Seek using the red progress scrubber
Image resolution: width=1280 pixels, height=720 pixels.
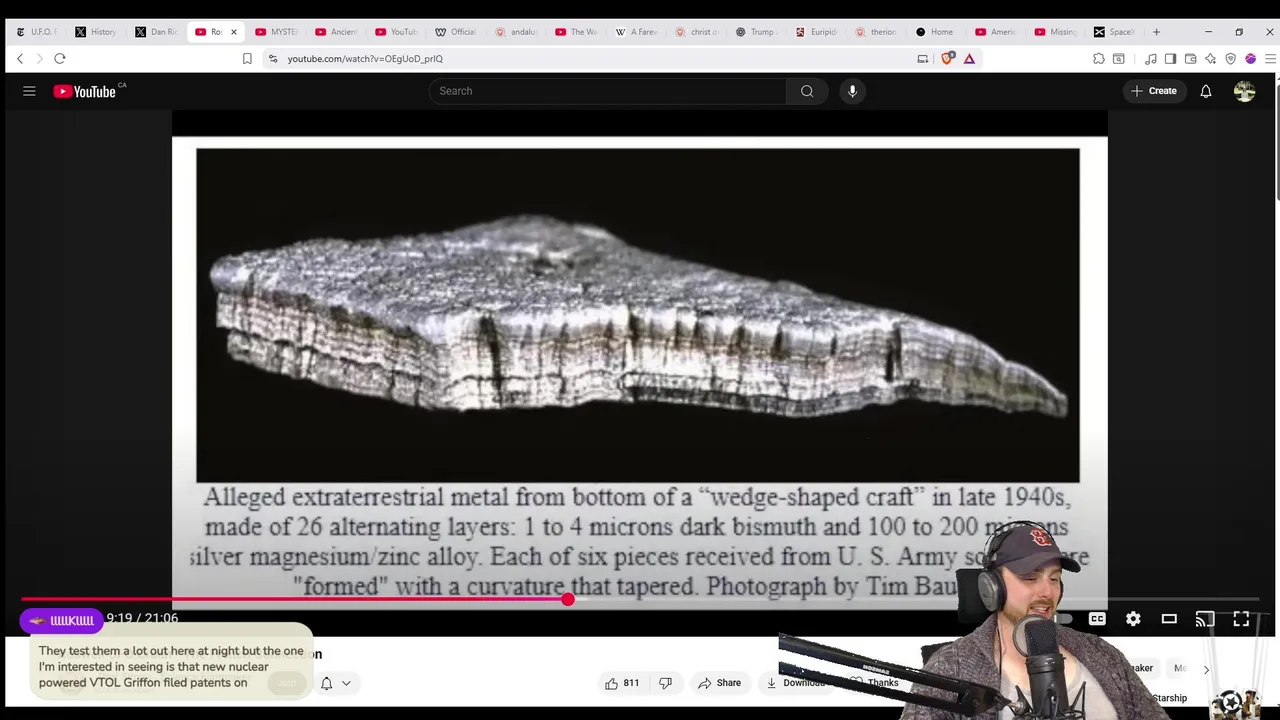568,600
